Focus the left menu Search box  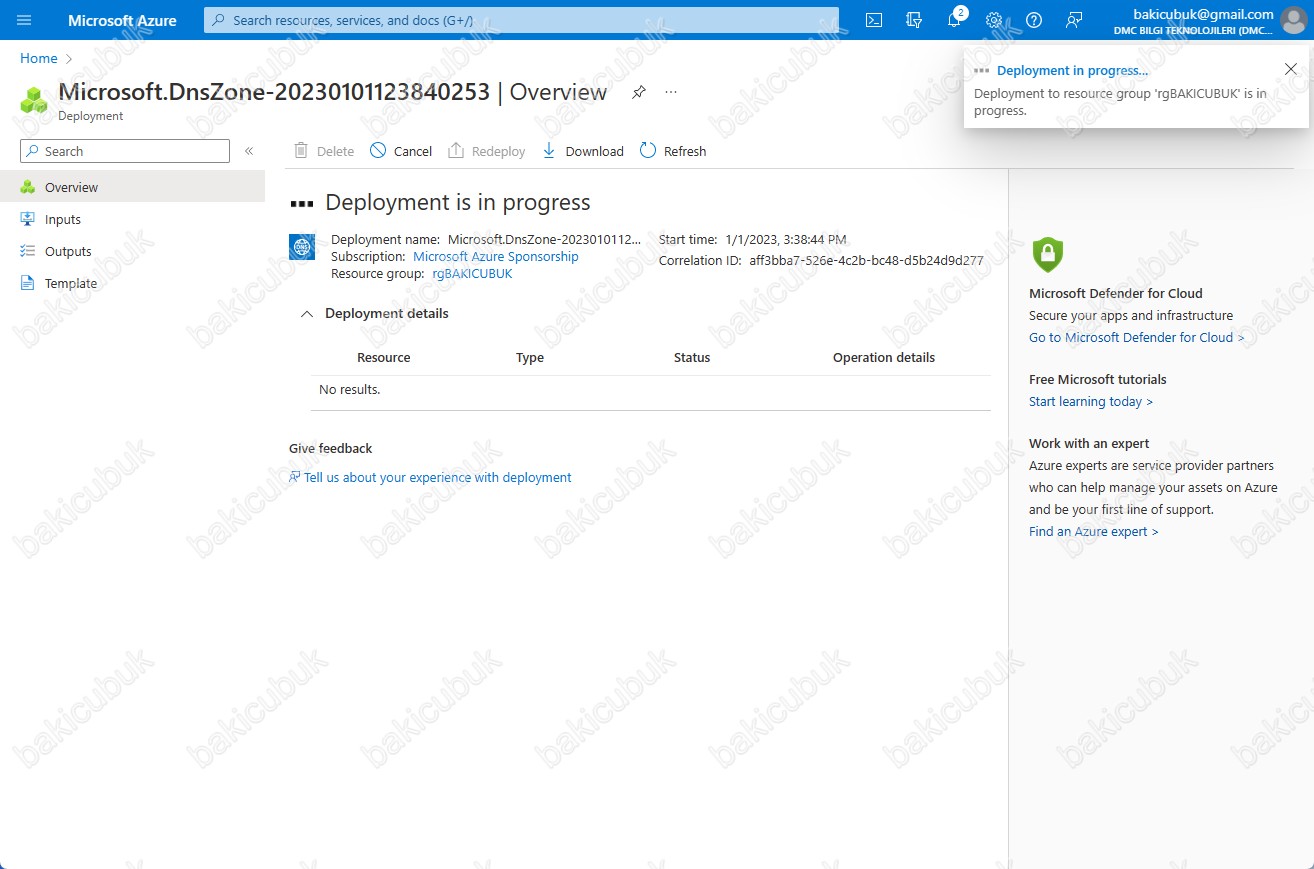[125, 151]
